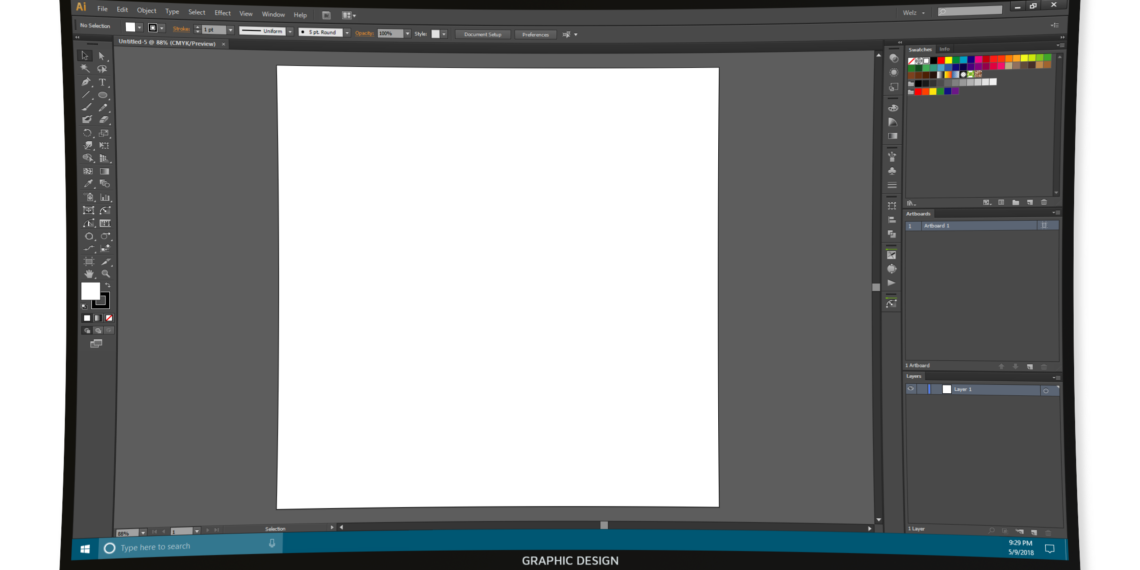Pick the Artboard tool
The image size is (1140, 570).
pos(89,261)
